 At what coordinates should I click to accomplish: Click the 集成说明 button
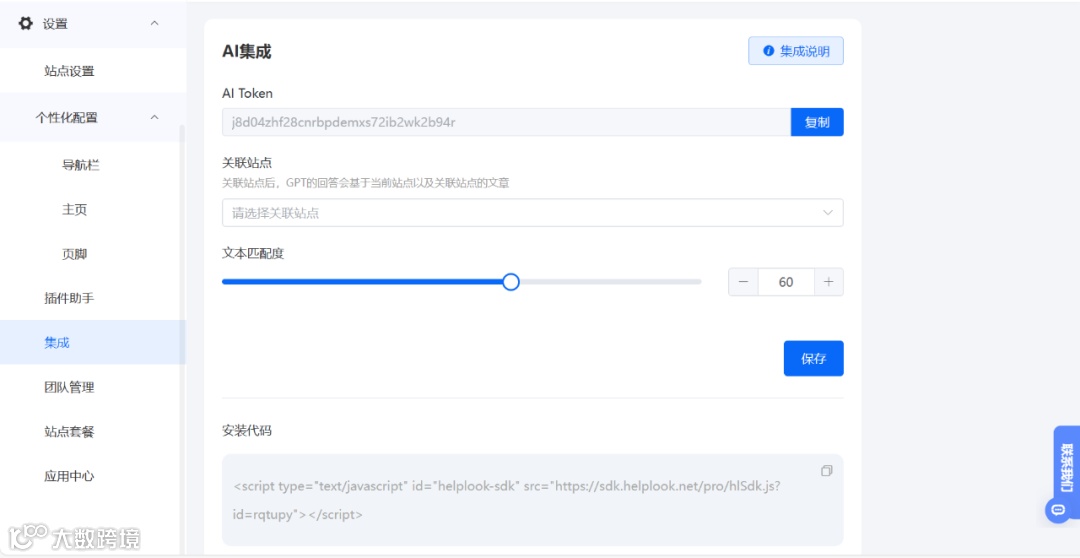796,51
